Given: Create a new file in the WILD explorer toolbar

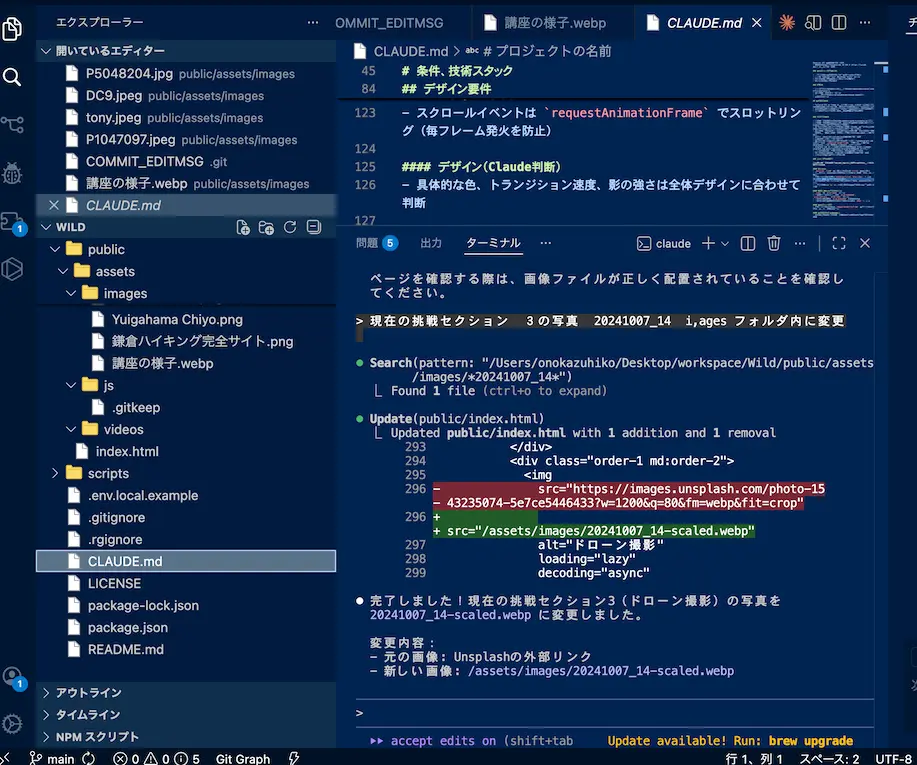Looking at the screenshot, I should click(x=243, y=228).
